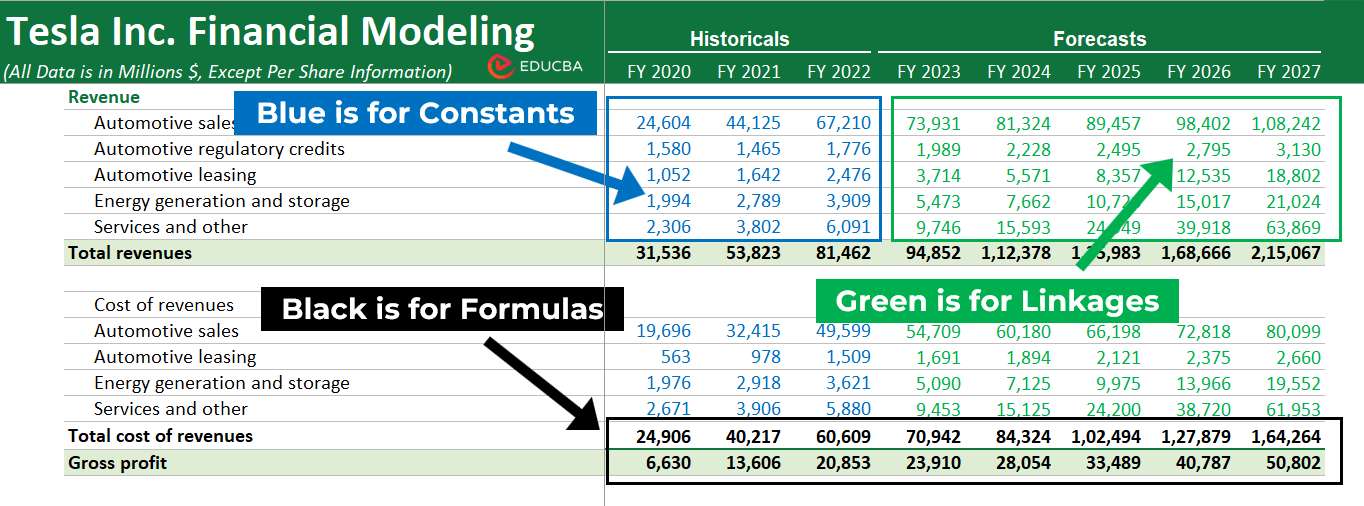Select the automotive leasing forecast cell 5,571
The image size is (1364, 506).
pyautogui.click(x=1028, y=176)
